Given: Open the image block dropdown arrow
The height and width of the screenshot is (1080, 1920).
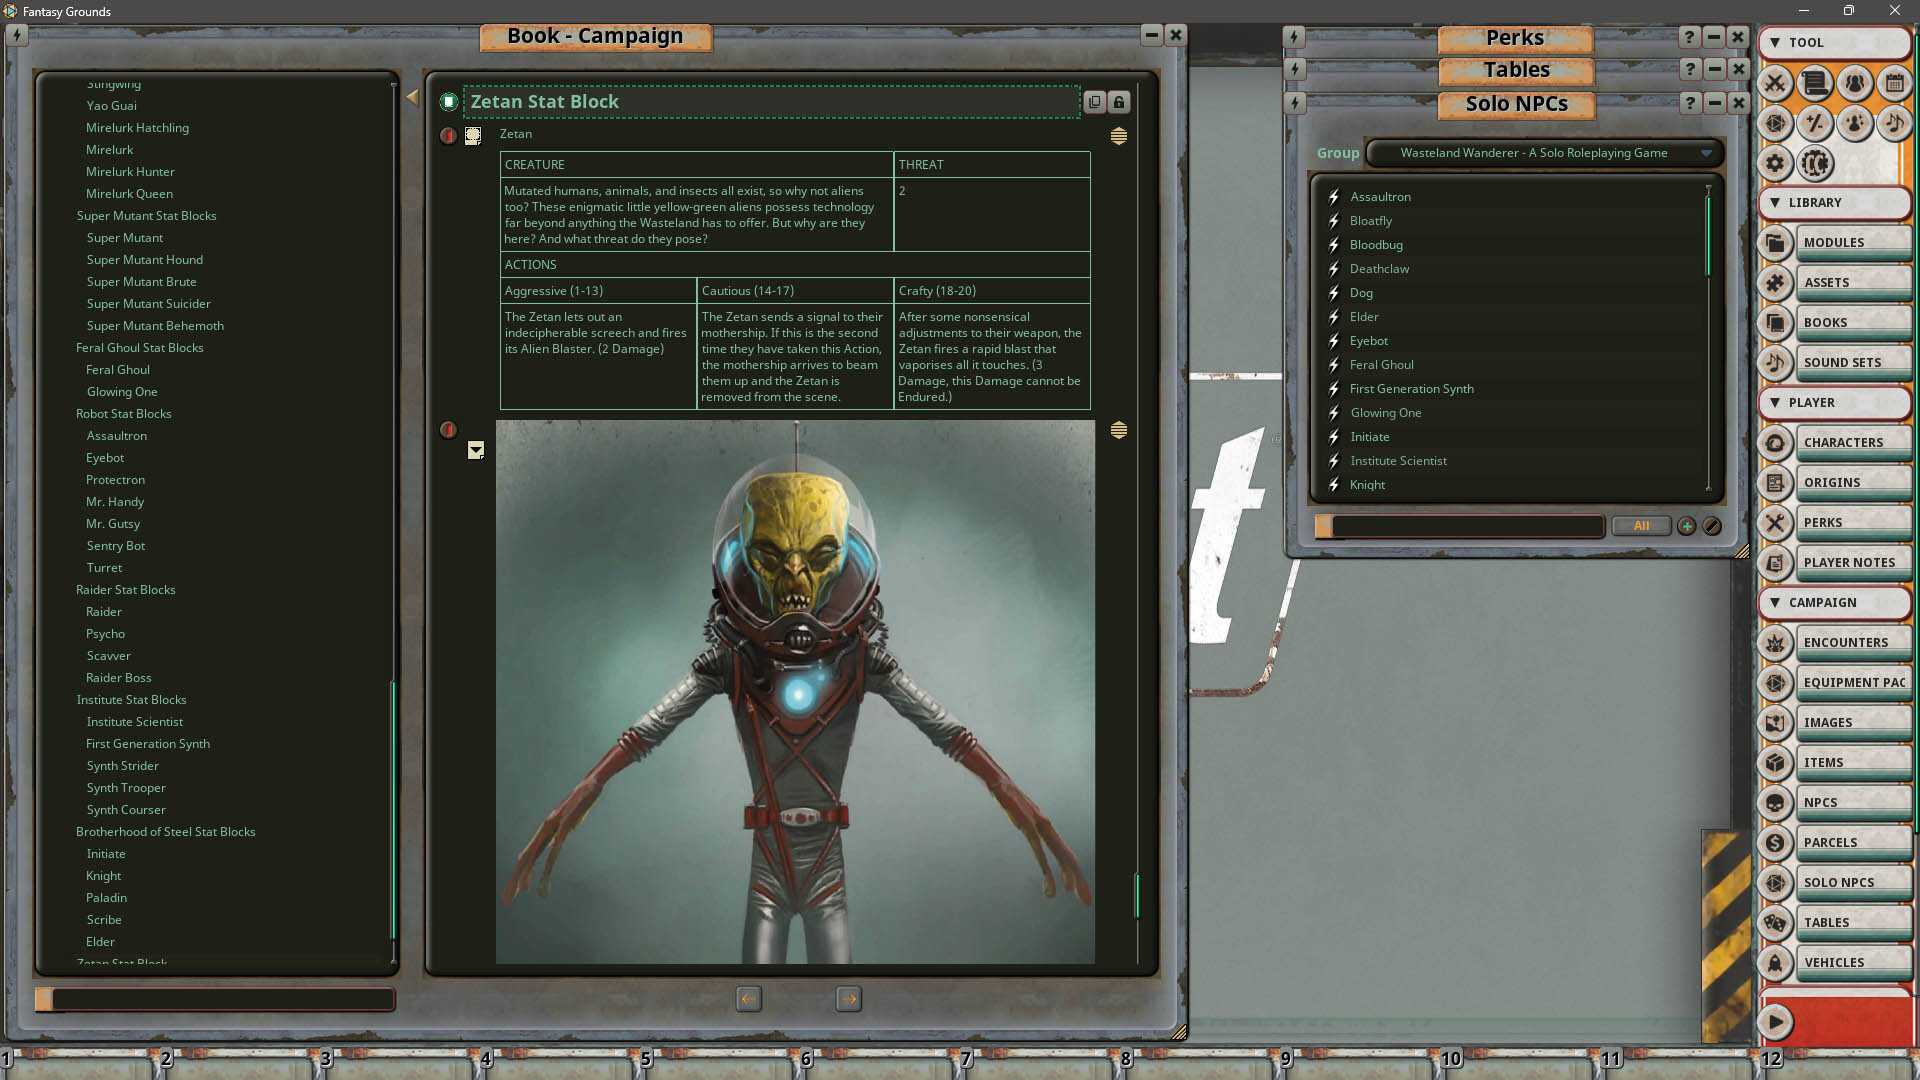Looking at the screenshot, I should [476, 450].
